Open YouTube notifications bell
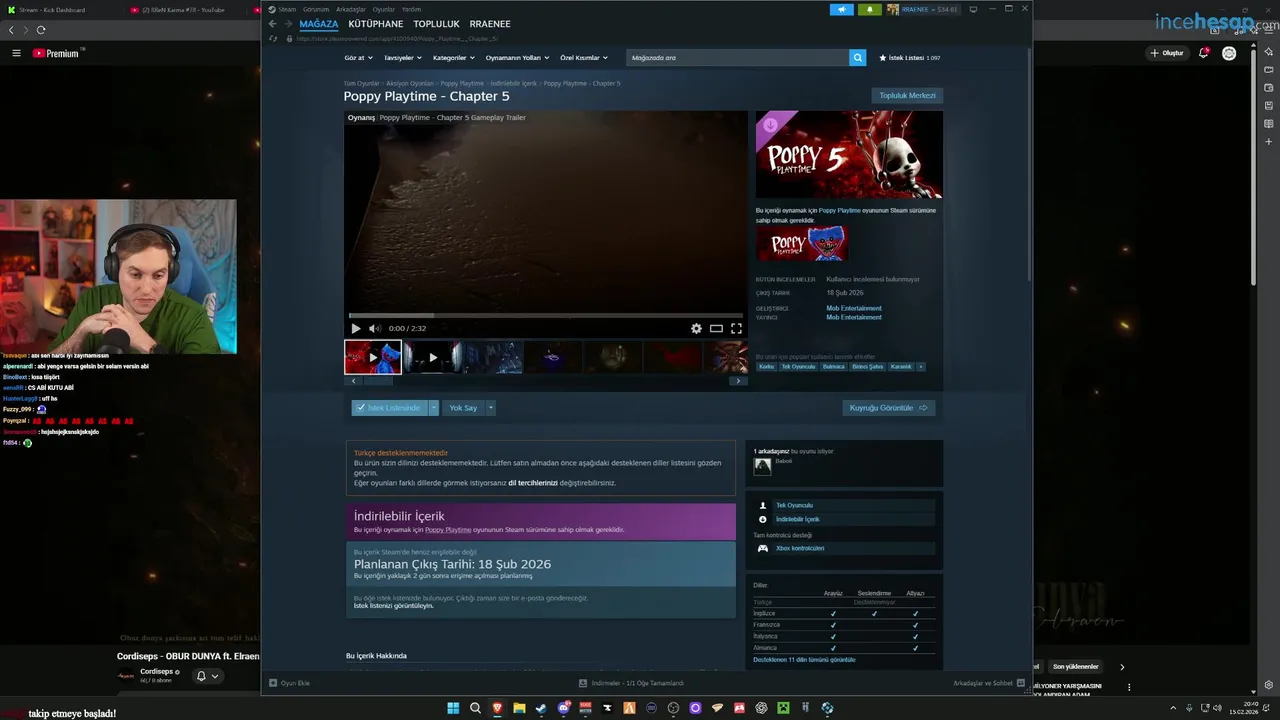Image resolution: width=1280 pixels, height=720 pixels. [1204, 53]
